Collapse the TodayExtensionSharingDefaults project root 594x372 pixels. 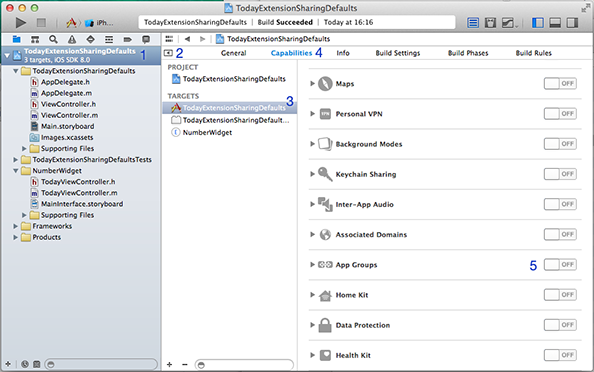(x=7, y=56)
